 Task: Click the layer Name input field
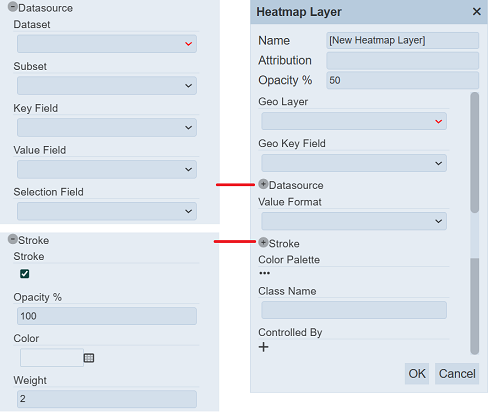(x=402, y=40)
